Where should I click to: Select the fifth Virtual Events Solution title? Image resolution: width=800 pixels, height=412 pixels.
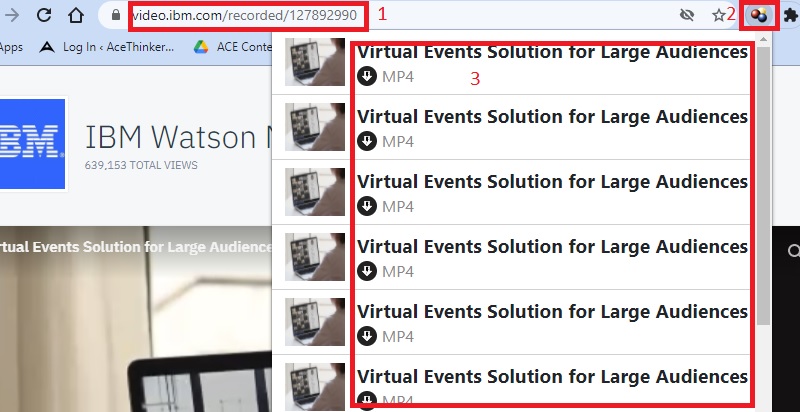[553, 312]
